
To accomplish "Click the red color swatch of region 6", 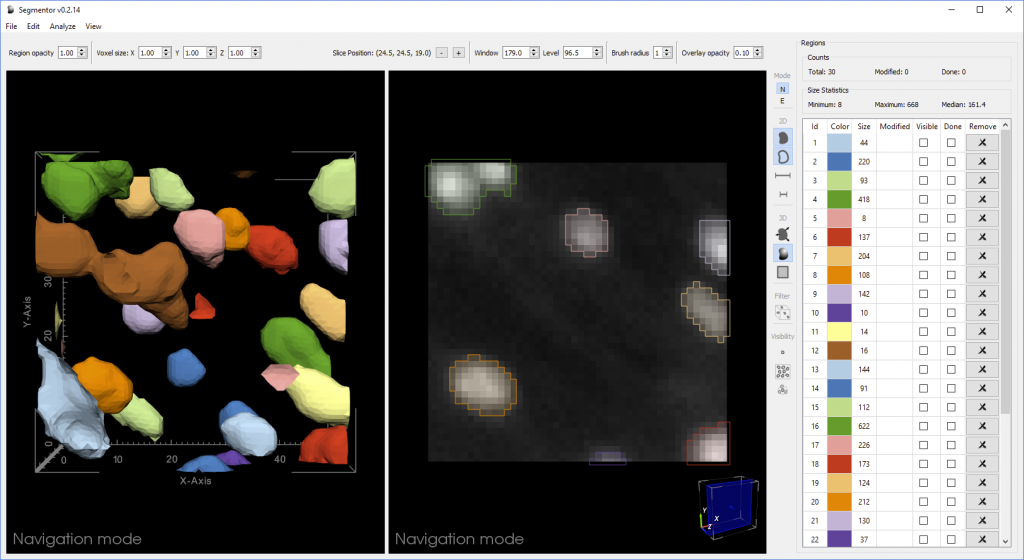I will pyautogui.click(x=840, y=236).
